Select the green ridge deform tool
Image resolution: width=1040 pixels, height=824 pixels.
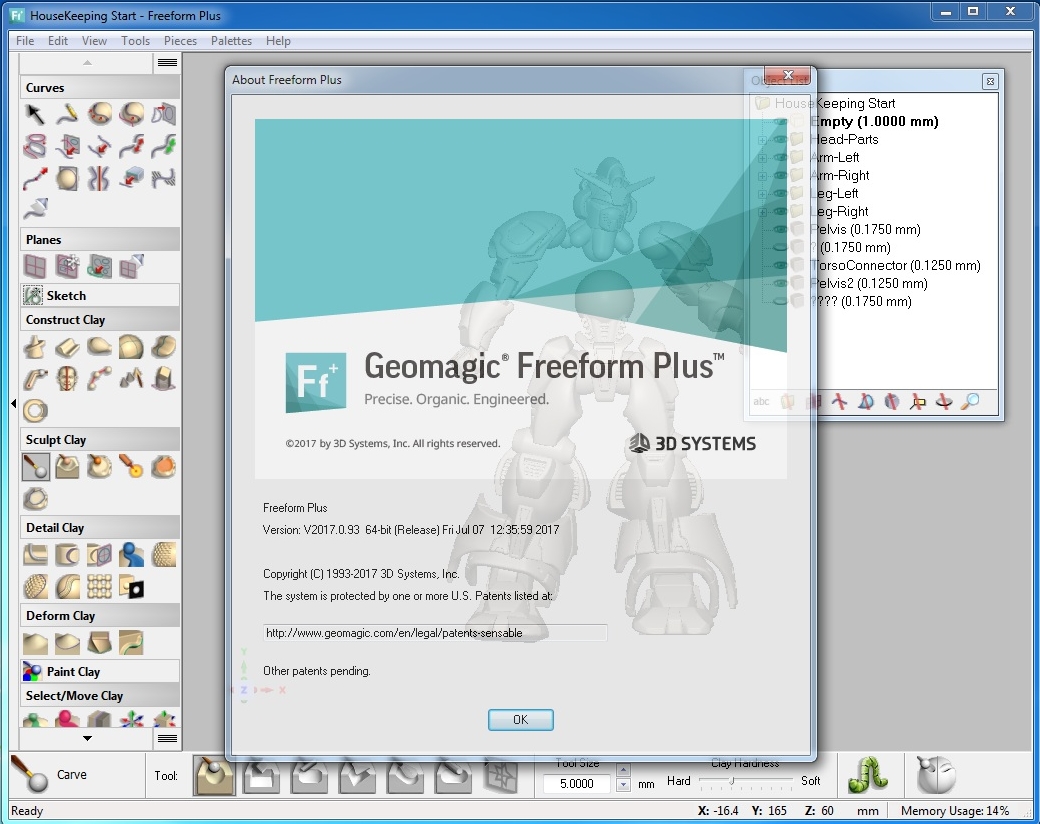(131, 643)
